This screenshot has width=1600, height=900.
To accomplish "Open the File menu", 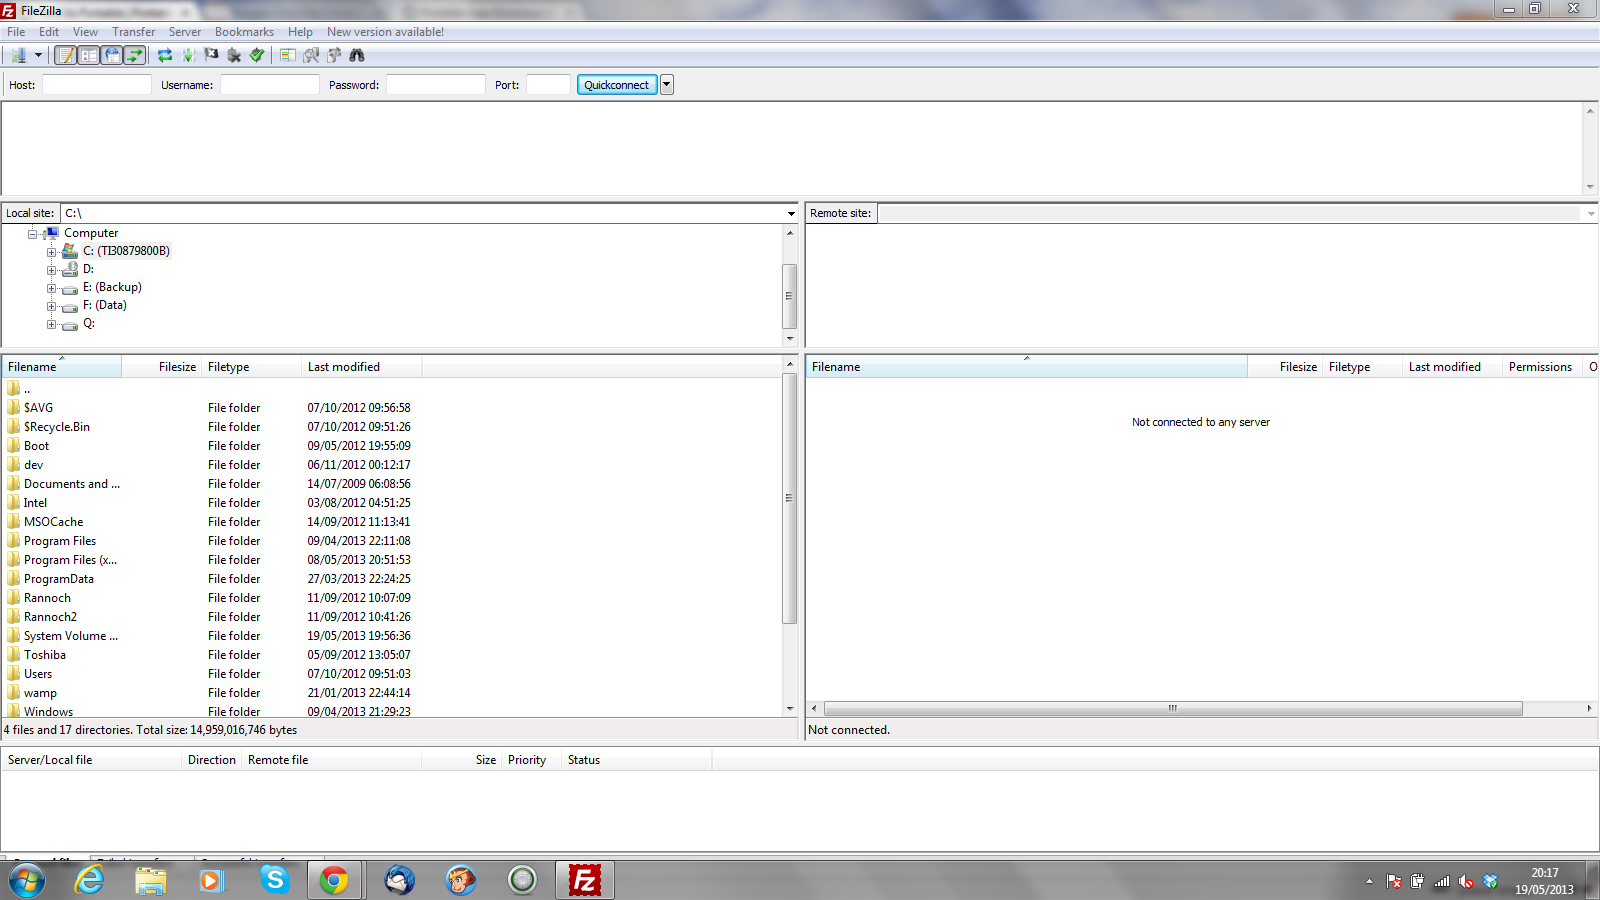I will coord(16,32).
